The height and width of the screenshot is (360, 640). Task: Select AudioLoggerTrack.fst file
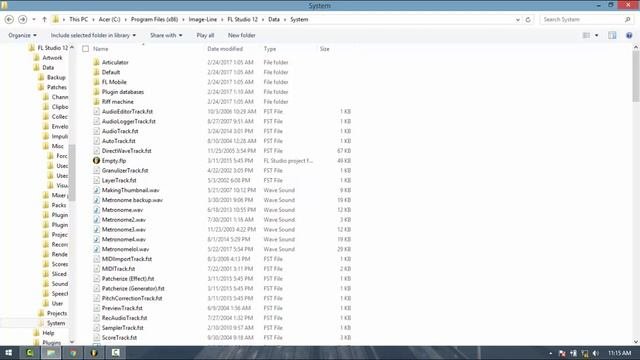pyautogui.click(x=129, y=121)
